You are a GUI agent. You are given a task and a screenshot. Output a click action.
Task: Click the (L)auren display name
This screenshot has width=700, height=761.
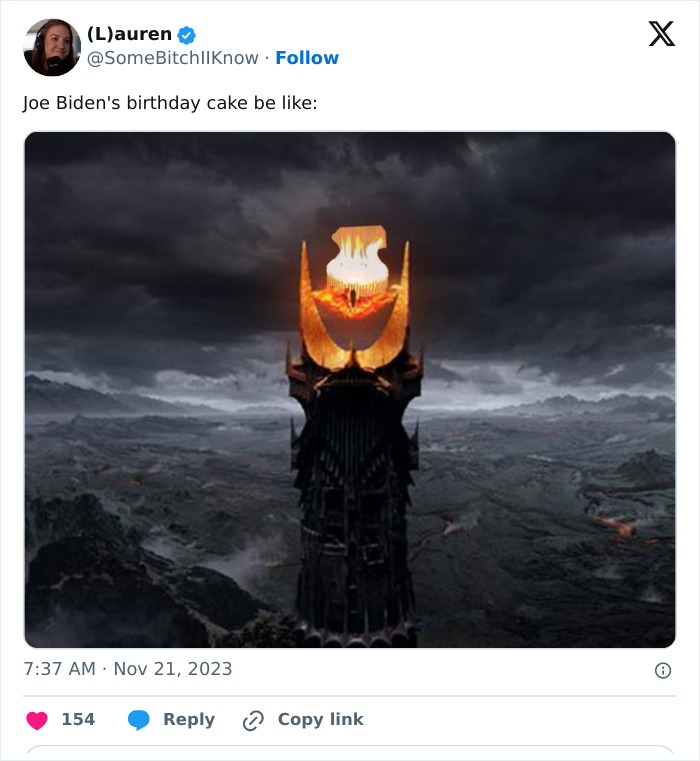[129, 34]
